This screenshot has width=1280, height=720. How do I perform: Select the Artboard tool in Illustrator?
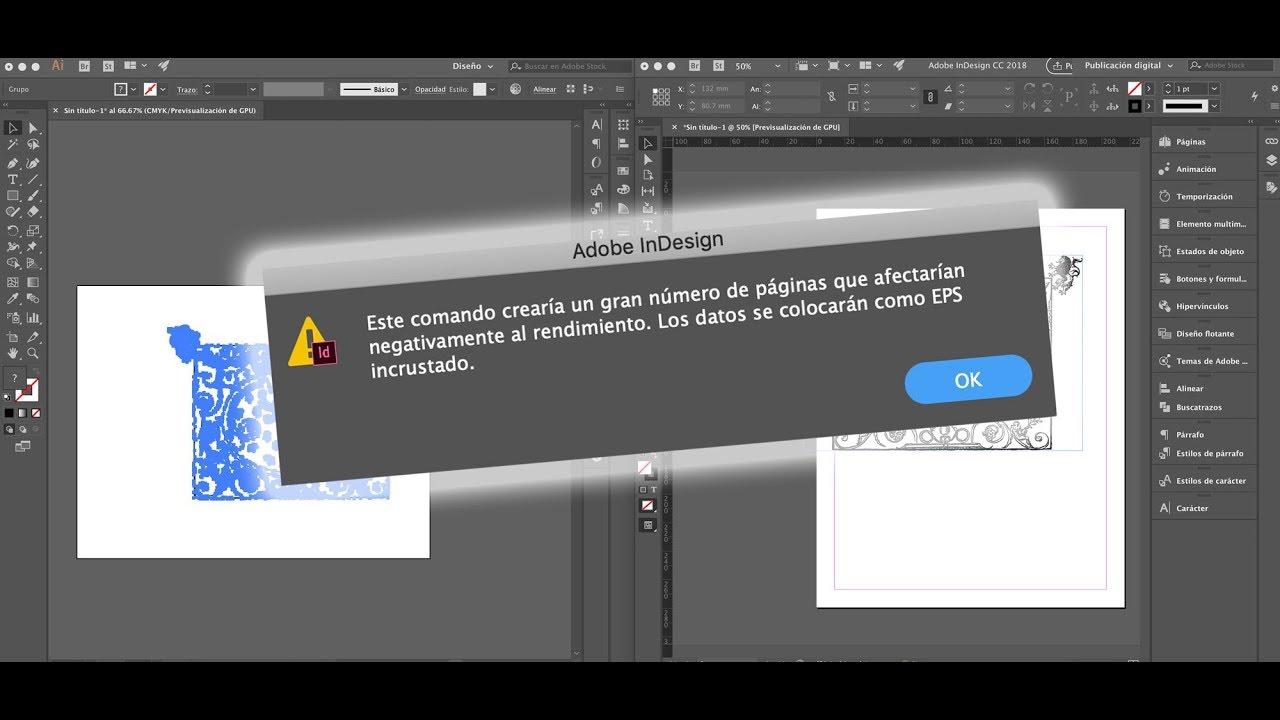[12, 336]
